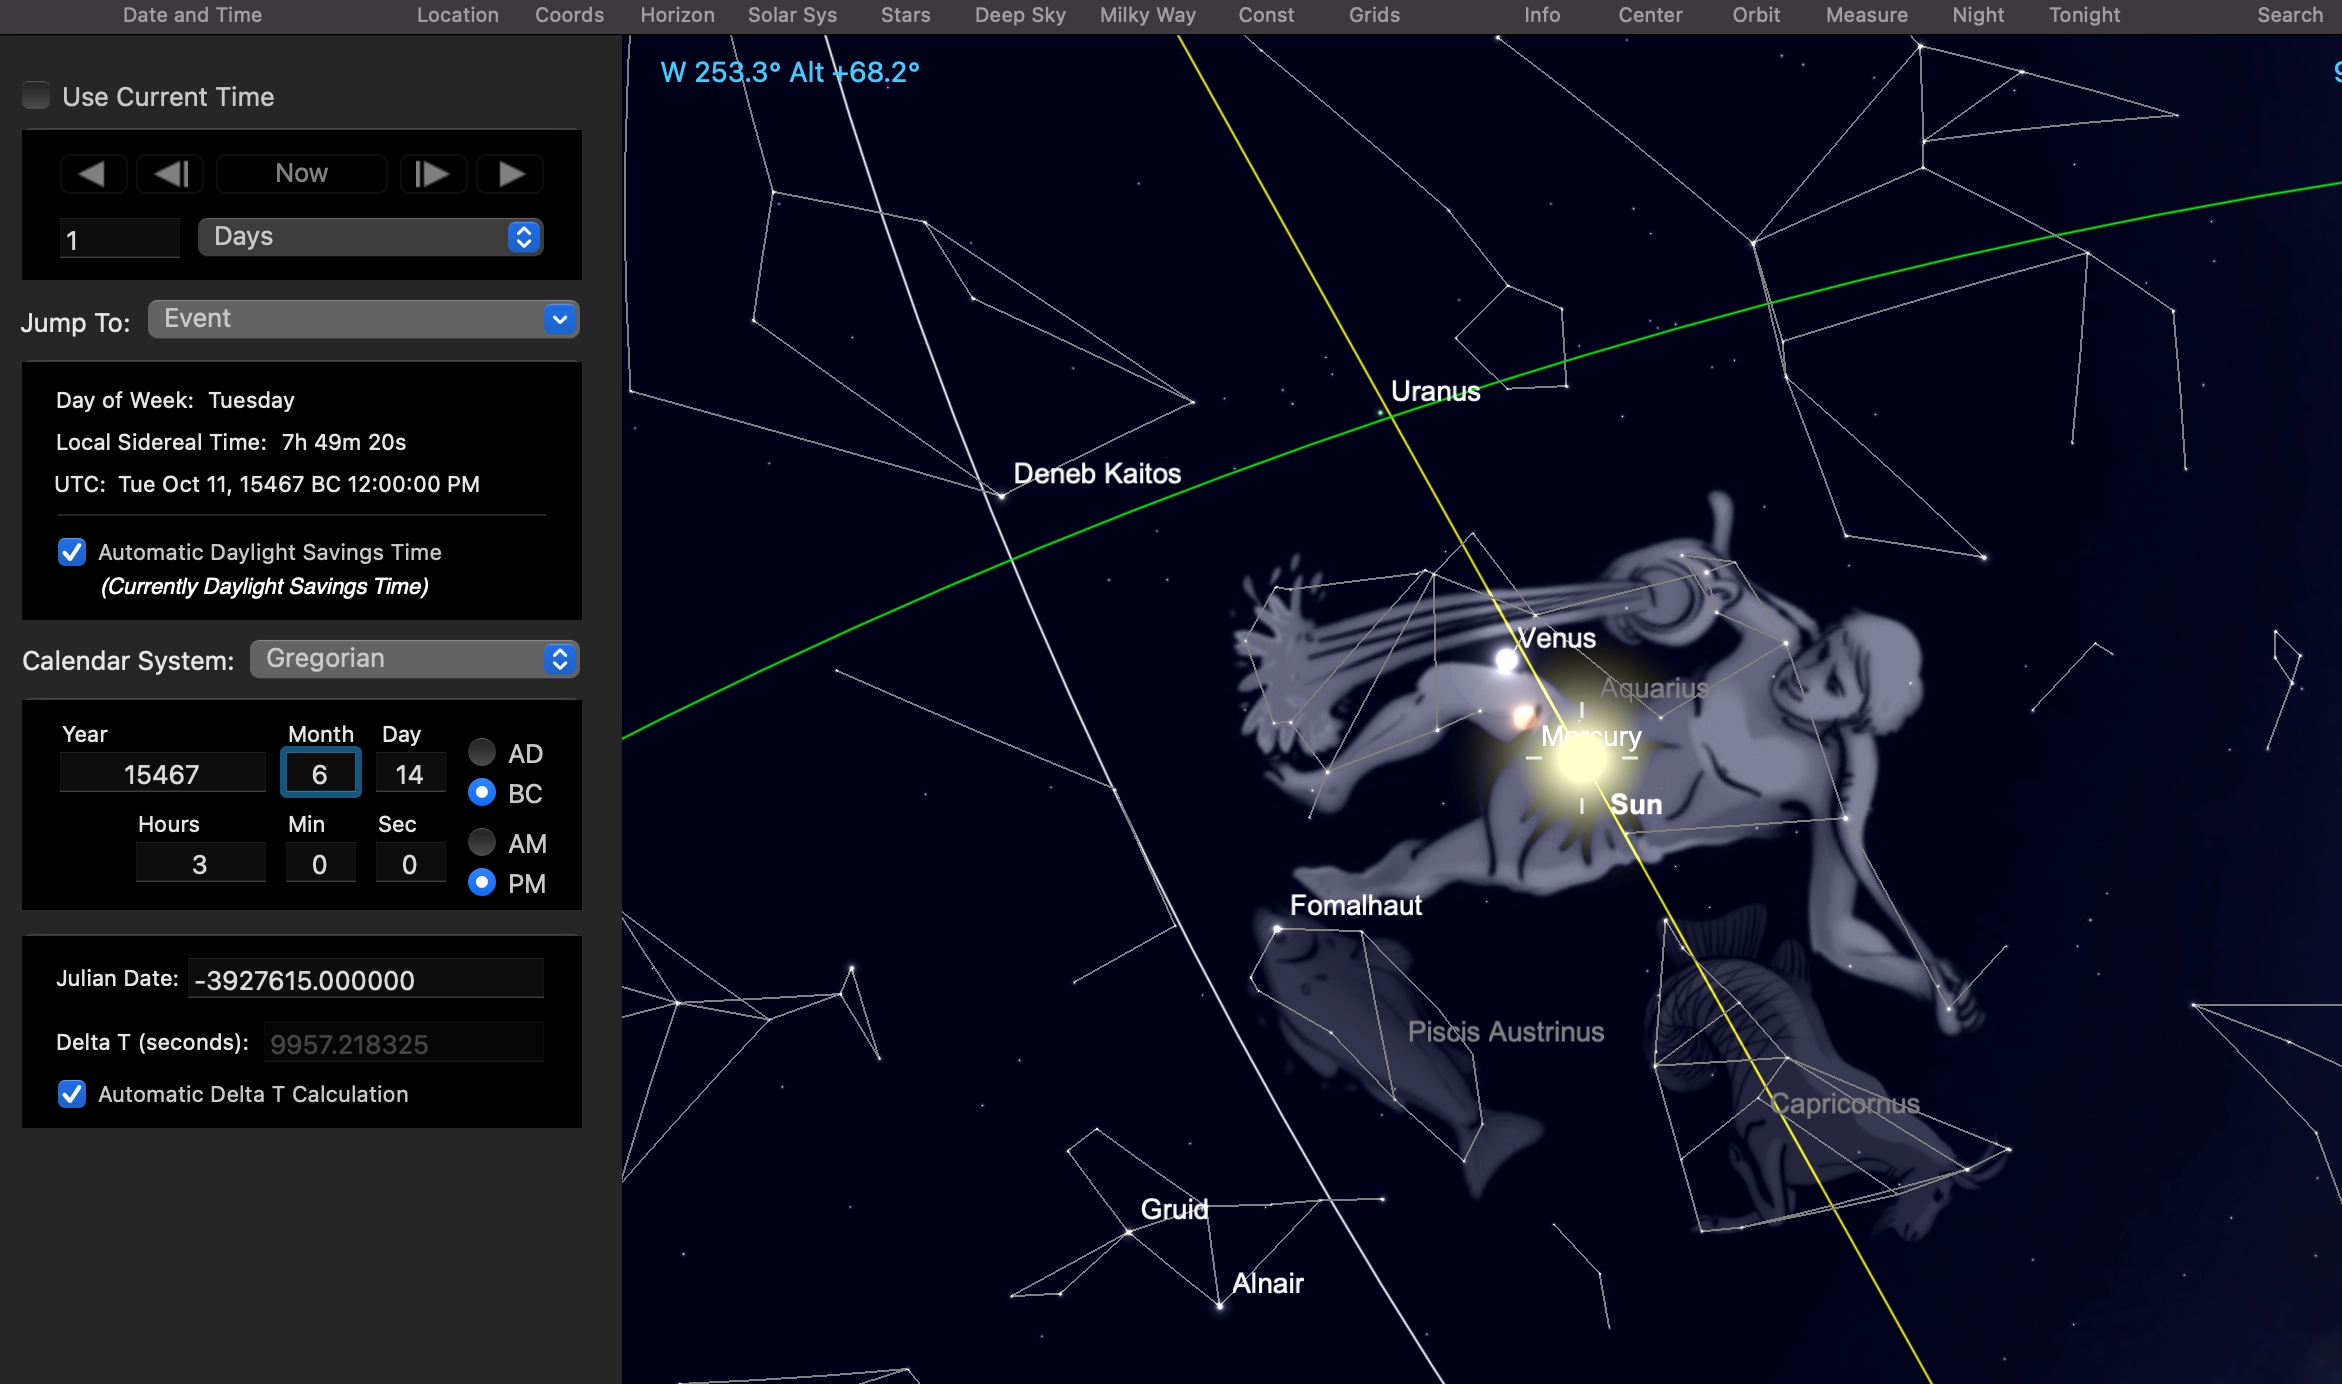
Task: Open the Jump To Event dropdown
Action: click(363, 319)
